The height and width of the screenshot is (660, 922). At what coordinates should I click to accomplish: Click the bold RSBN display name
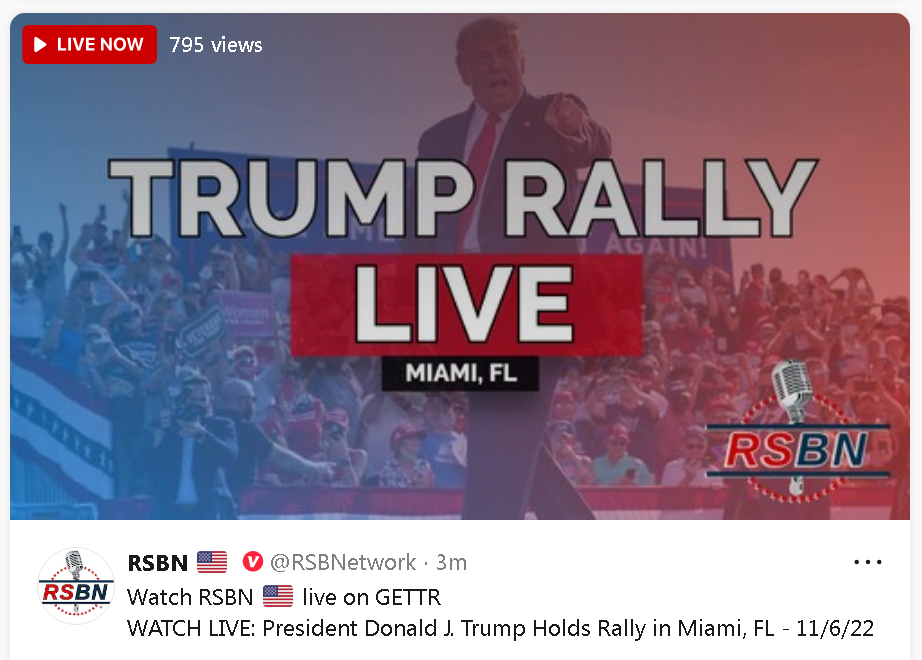158,563
